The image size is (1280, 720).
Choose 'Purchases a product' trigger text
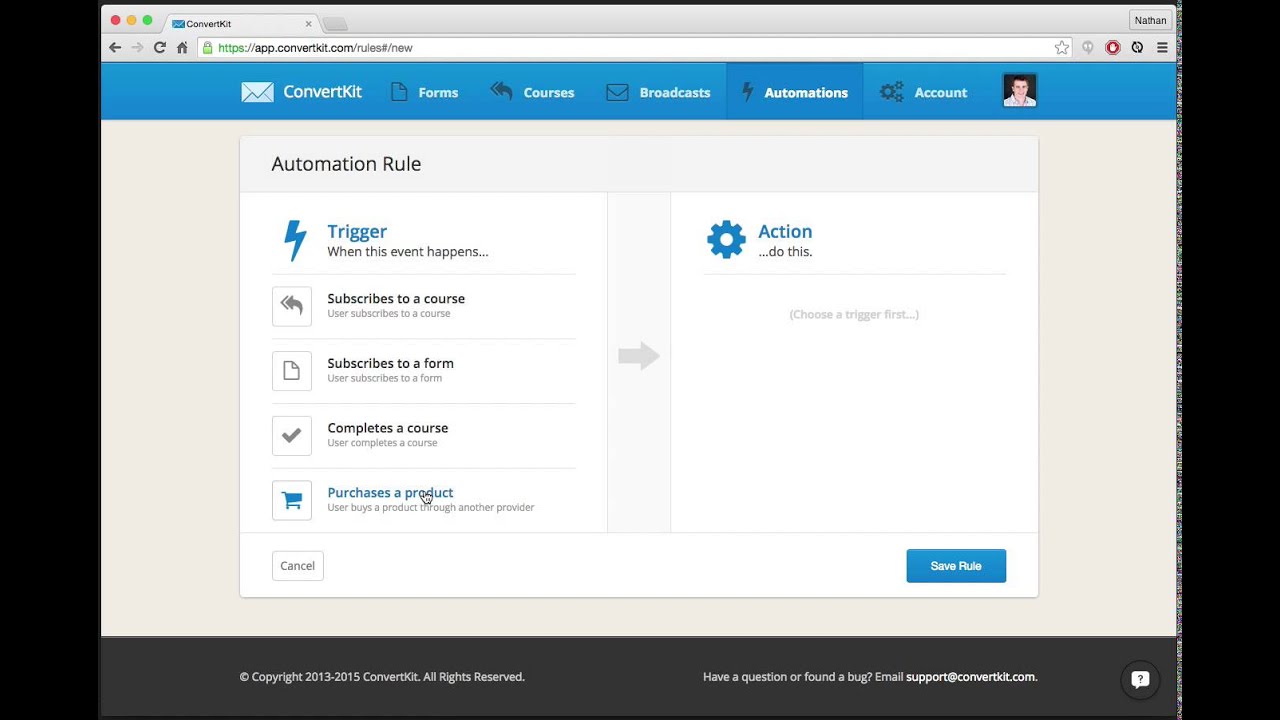[x=390, y=492]
